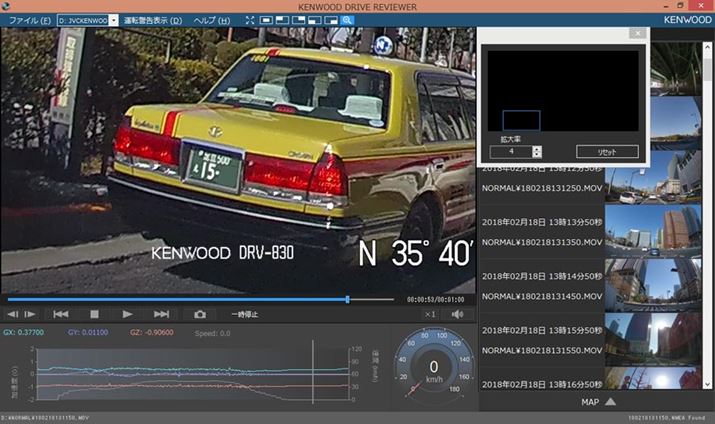Take a snapshot with the camera icon
This screenshot has height=424, width=715.
click(200, 314)
